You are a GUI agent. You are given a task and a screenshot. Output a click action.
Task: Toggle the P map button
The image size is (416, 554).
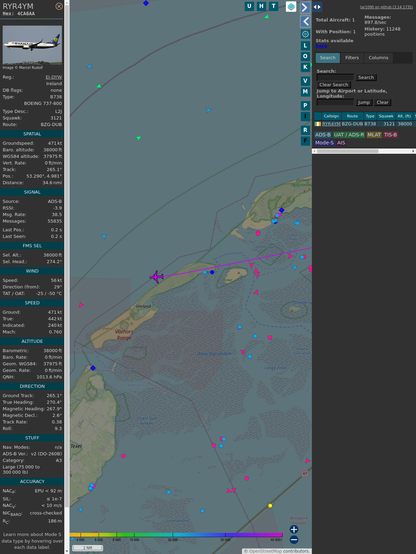click(305, 105)
